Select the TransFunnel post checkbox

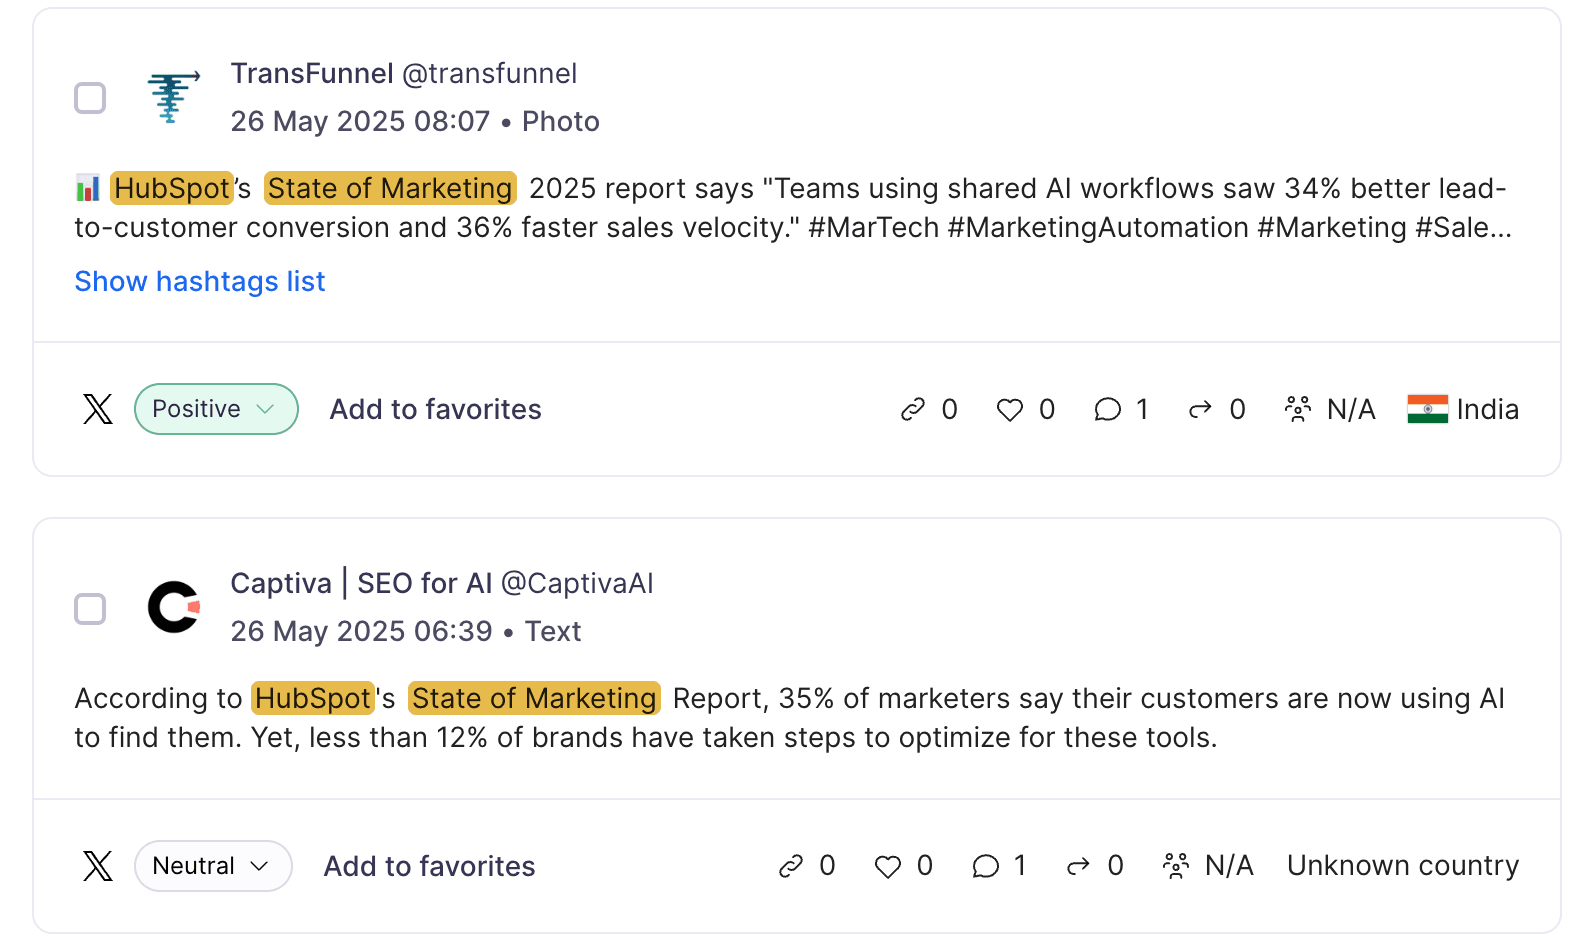pyautogui.click(x=90, y=98)
